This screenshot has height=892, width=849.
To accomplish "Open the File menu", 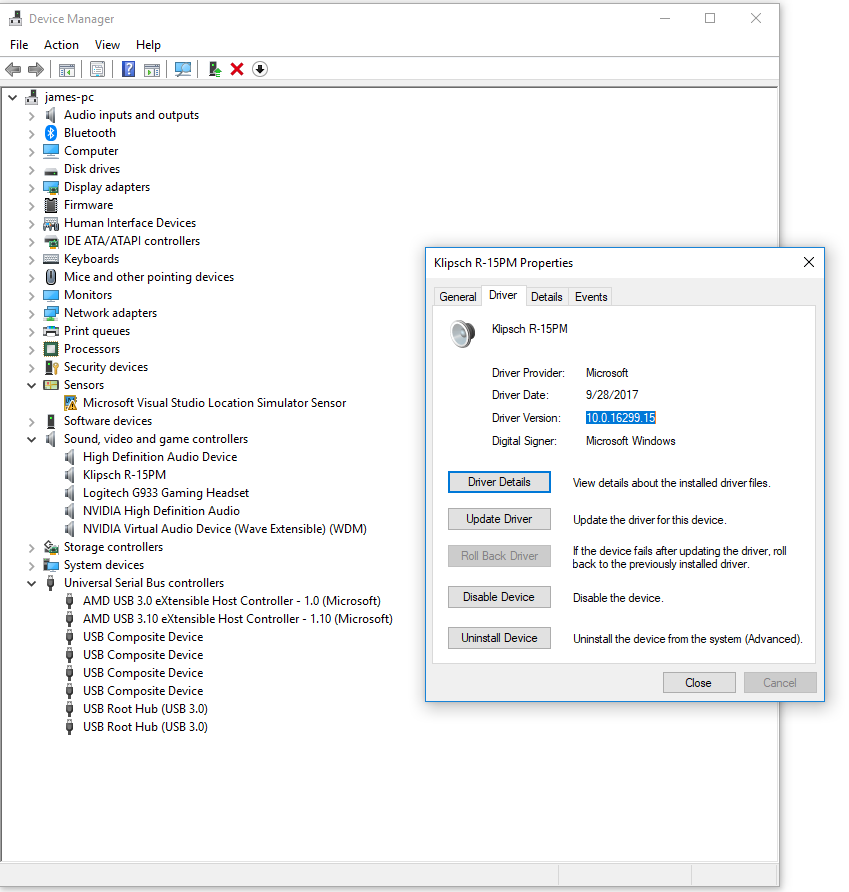I will pyautogui.click(x=19, y=45).
